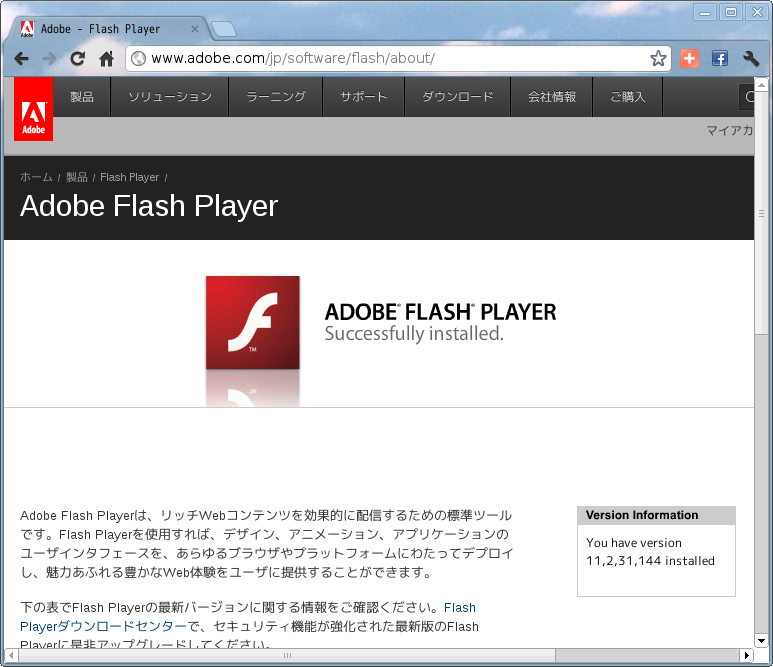The height and width of the screenshot is (667, 773).
Task: Click the horizontal scrollbar left arrow
Action: click(11, 655)
